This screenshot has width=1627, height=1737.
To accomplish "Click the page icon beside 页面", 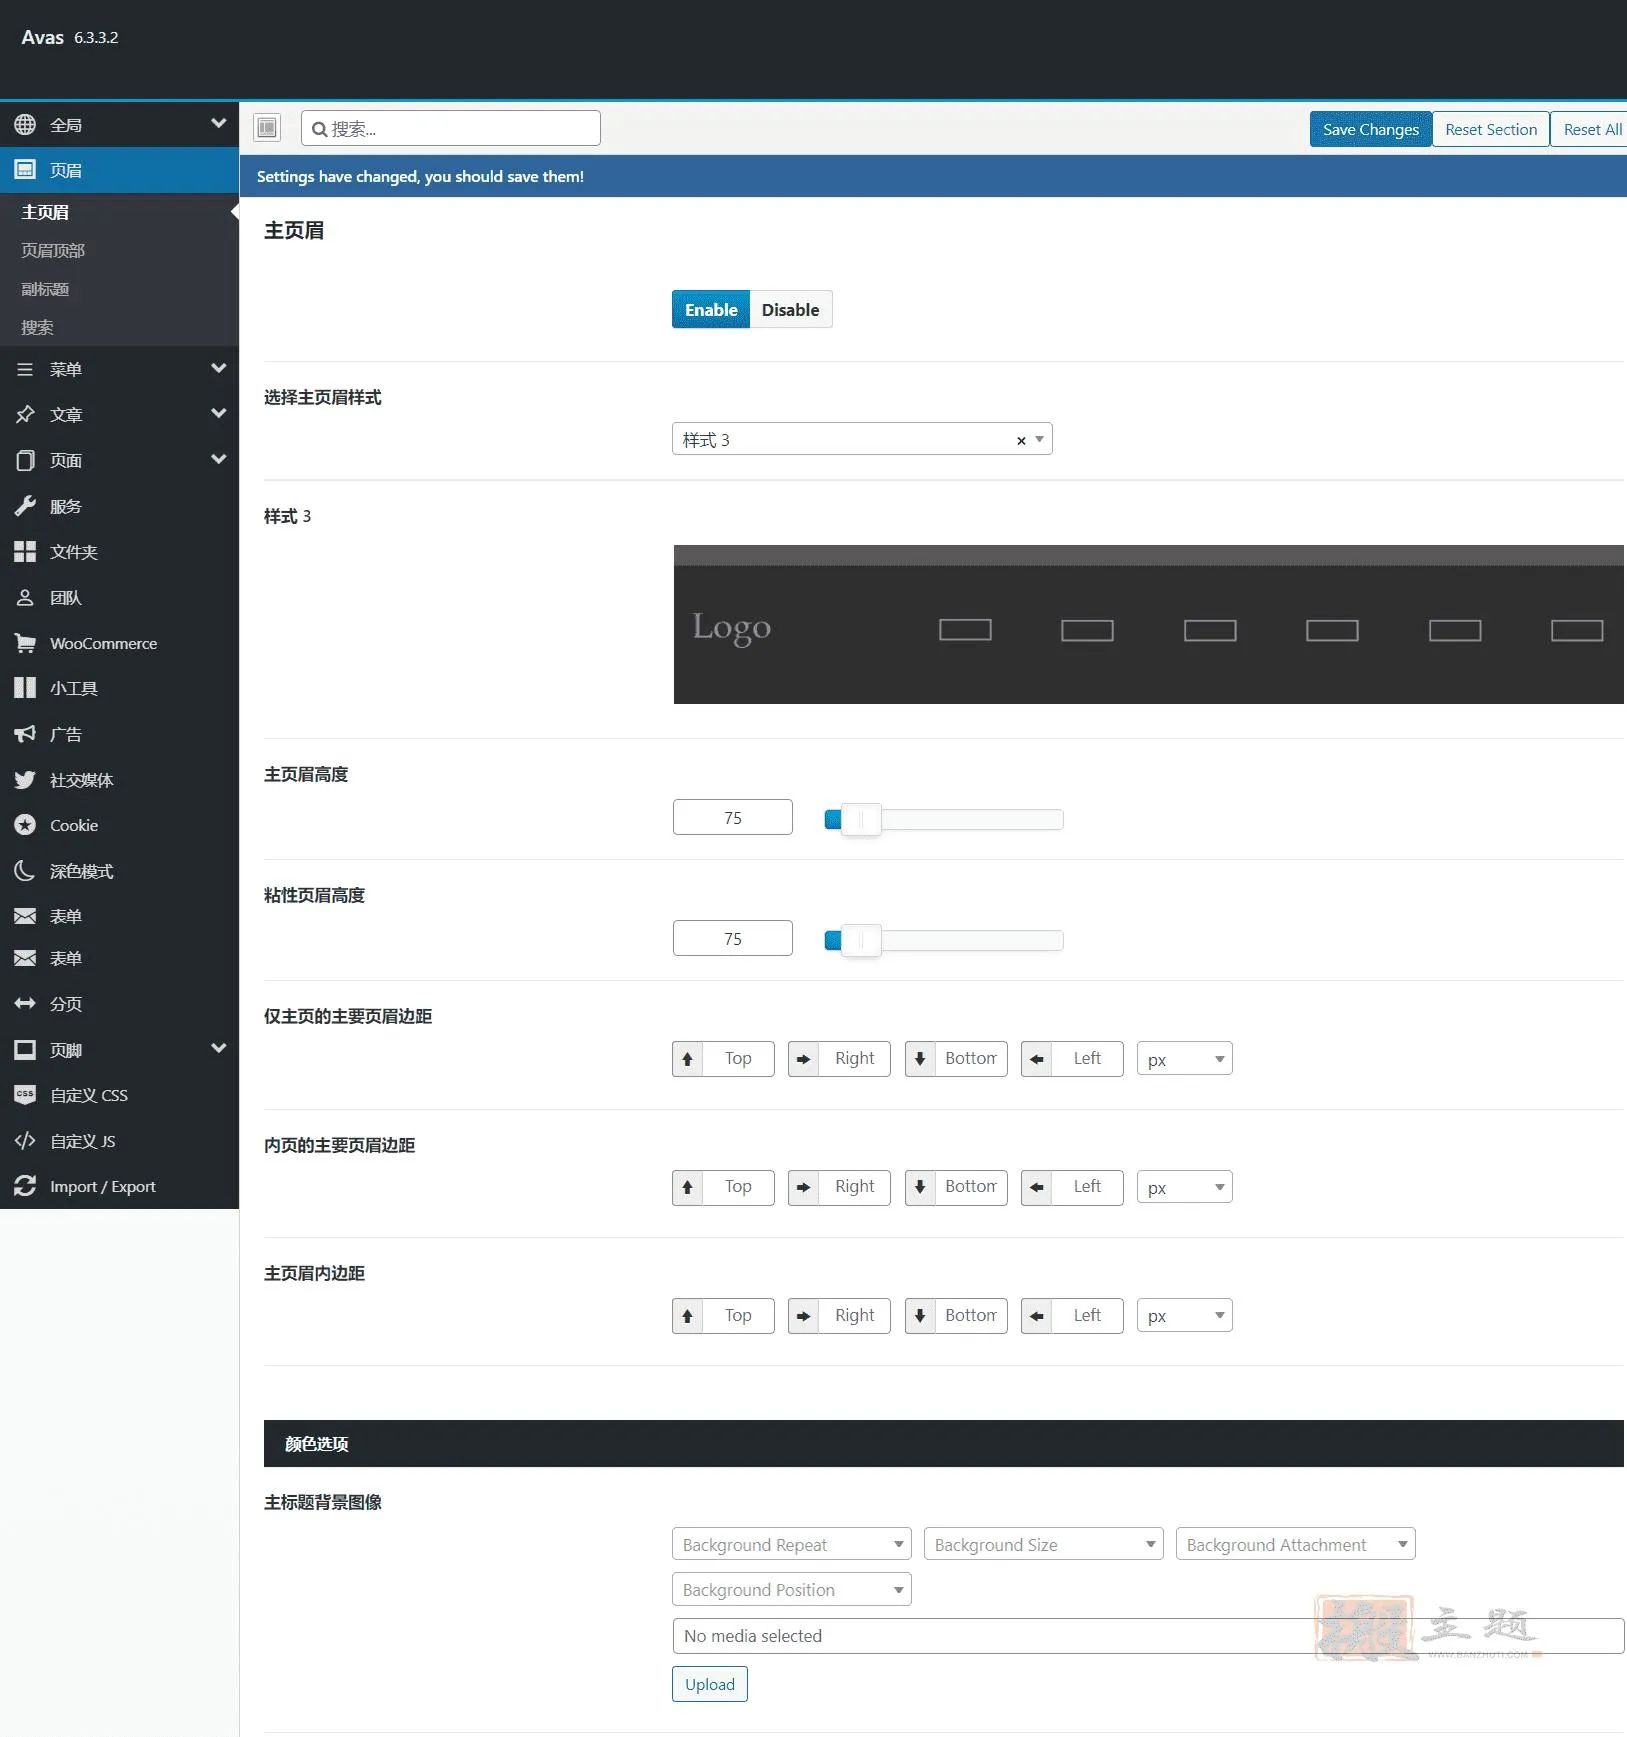I will click(x=25, y=460).
